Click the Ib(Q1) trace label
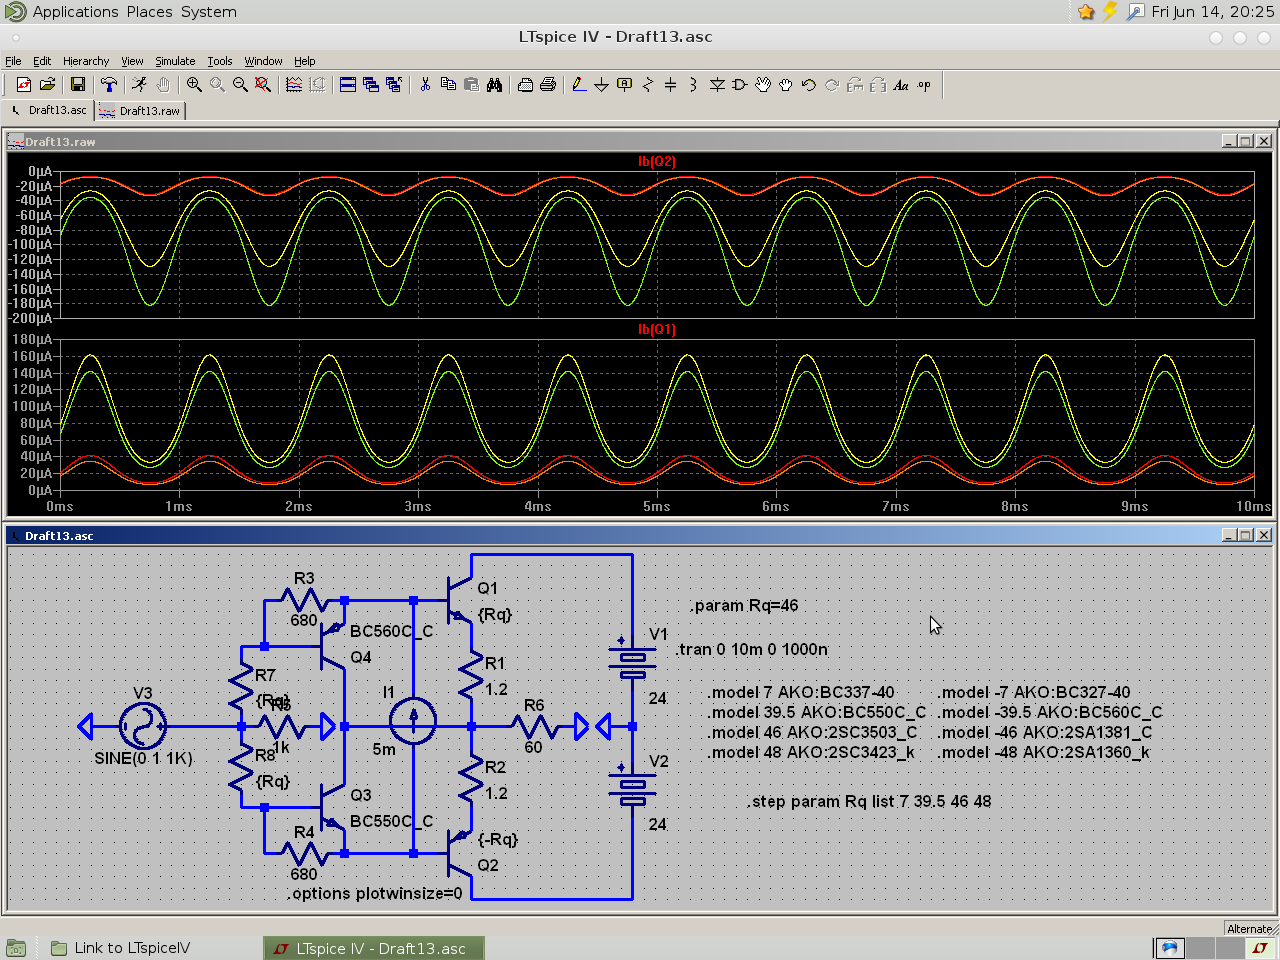 click(657, 329)
